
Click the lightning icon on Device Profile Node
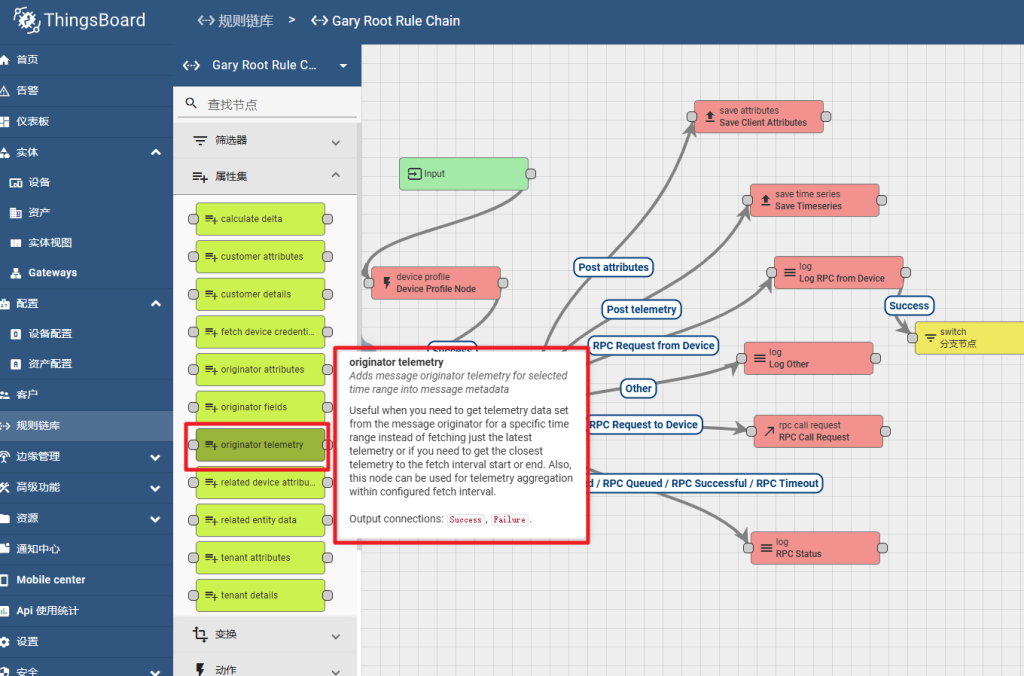(387, 282)
